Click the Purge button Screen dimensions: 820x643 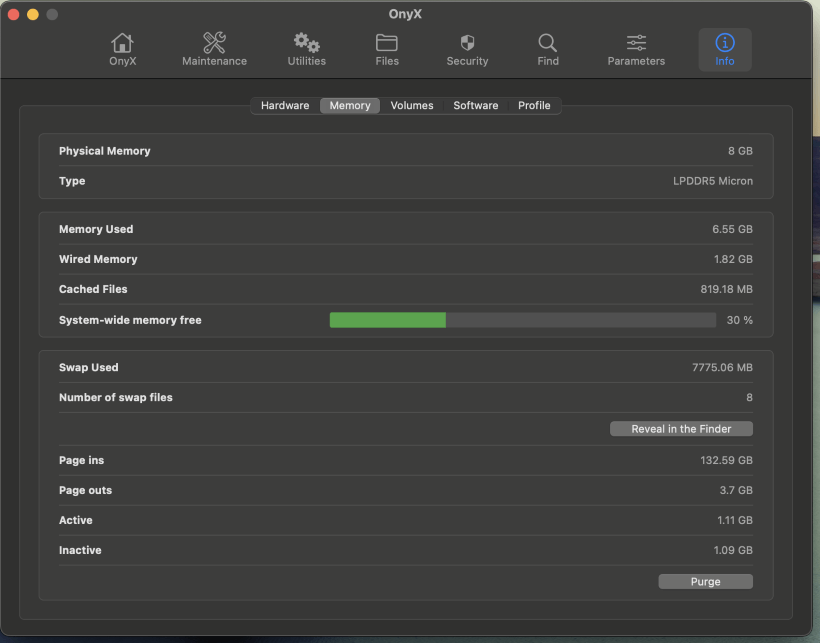tap(705, 581)
